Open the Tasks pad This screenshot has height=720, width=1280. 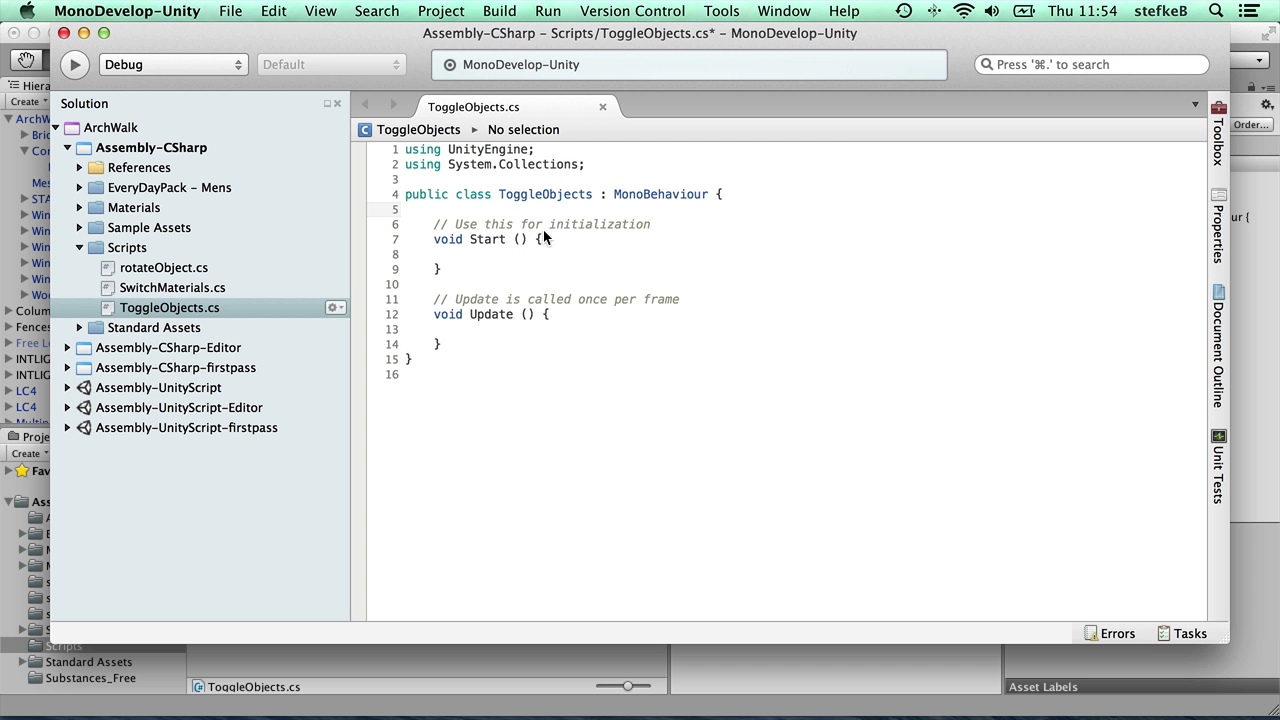(1182, 634)
